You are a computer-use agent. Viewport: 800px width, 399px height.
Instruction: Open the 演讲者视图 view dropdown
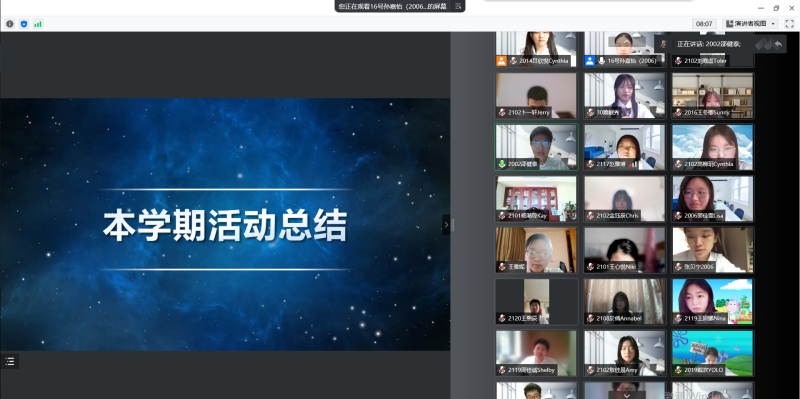(x=750, y=23)
